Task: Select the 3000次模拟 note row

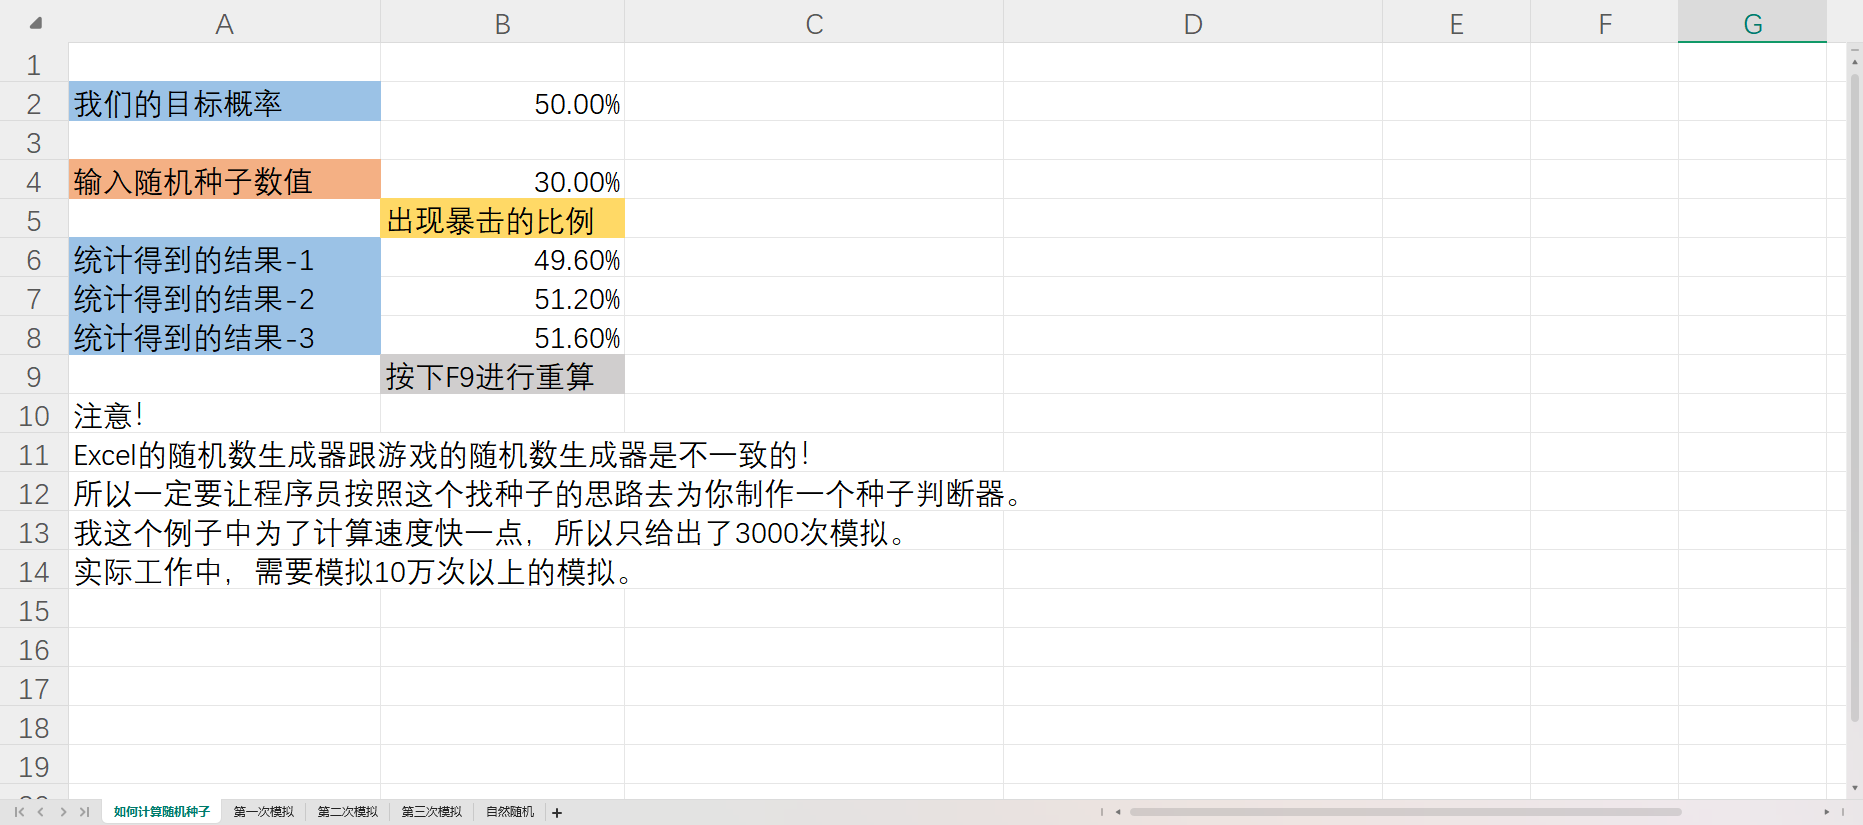Action: pyautogui.click(x=489, y=532)
